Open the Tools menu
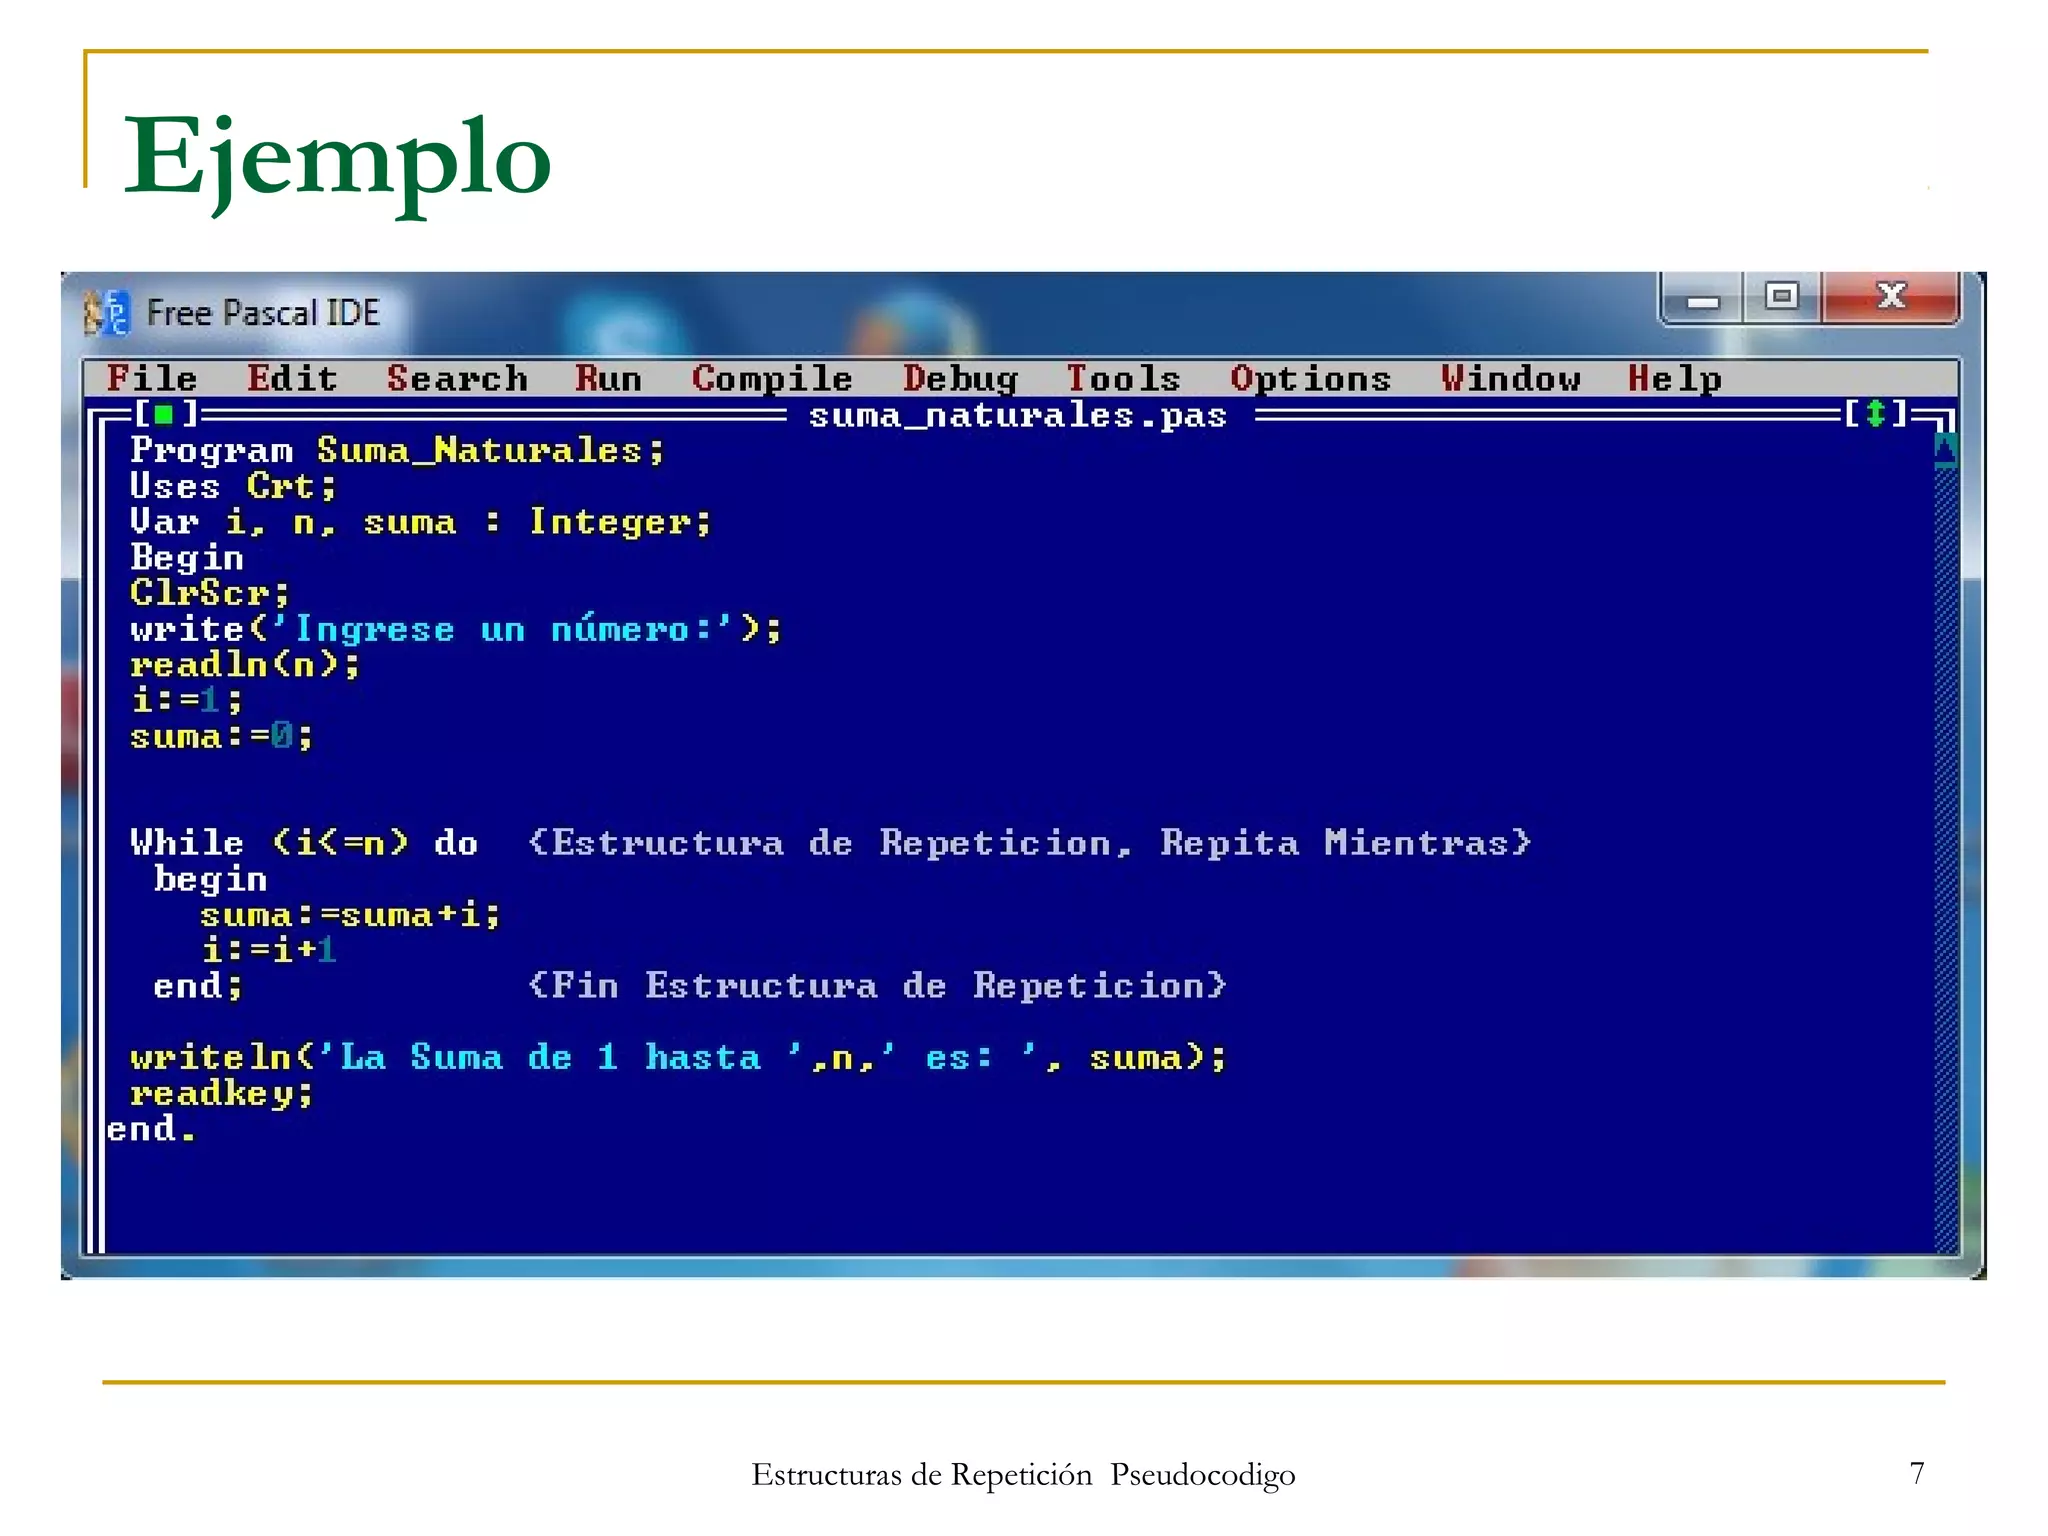Image resolution: width=2048 pixels, height=1536 pixels. pyautogui.click(x=1123, y=378)
